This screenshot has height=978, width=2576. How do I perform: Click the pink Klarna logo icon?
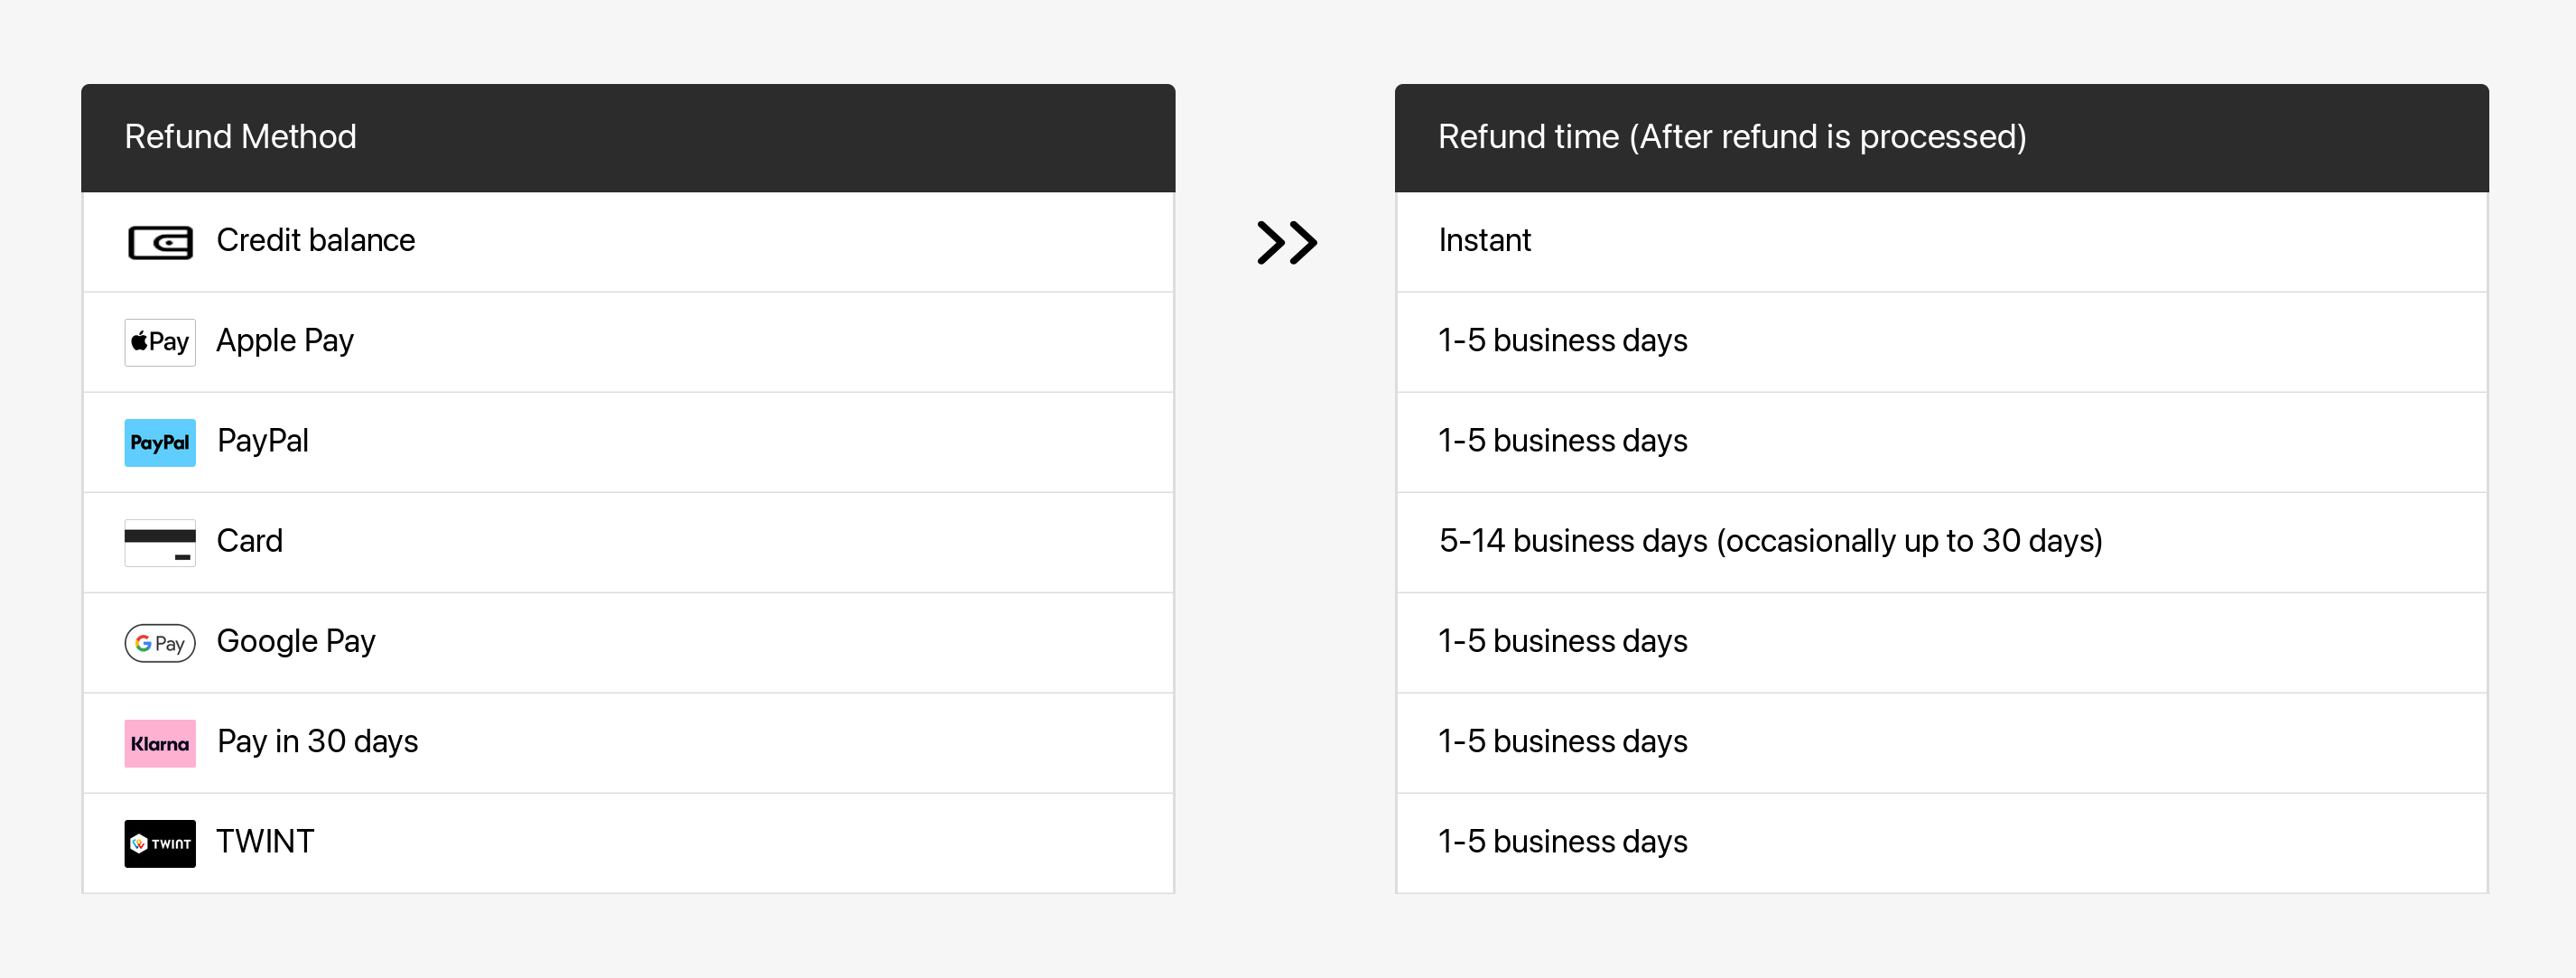click(x=160, y=743)
